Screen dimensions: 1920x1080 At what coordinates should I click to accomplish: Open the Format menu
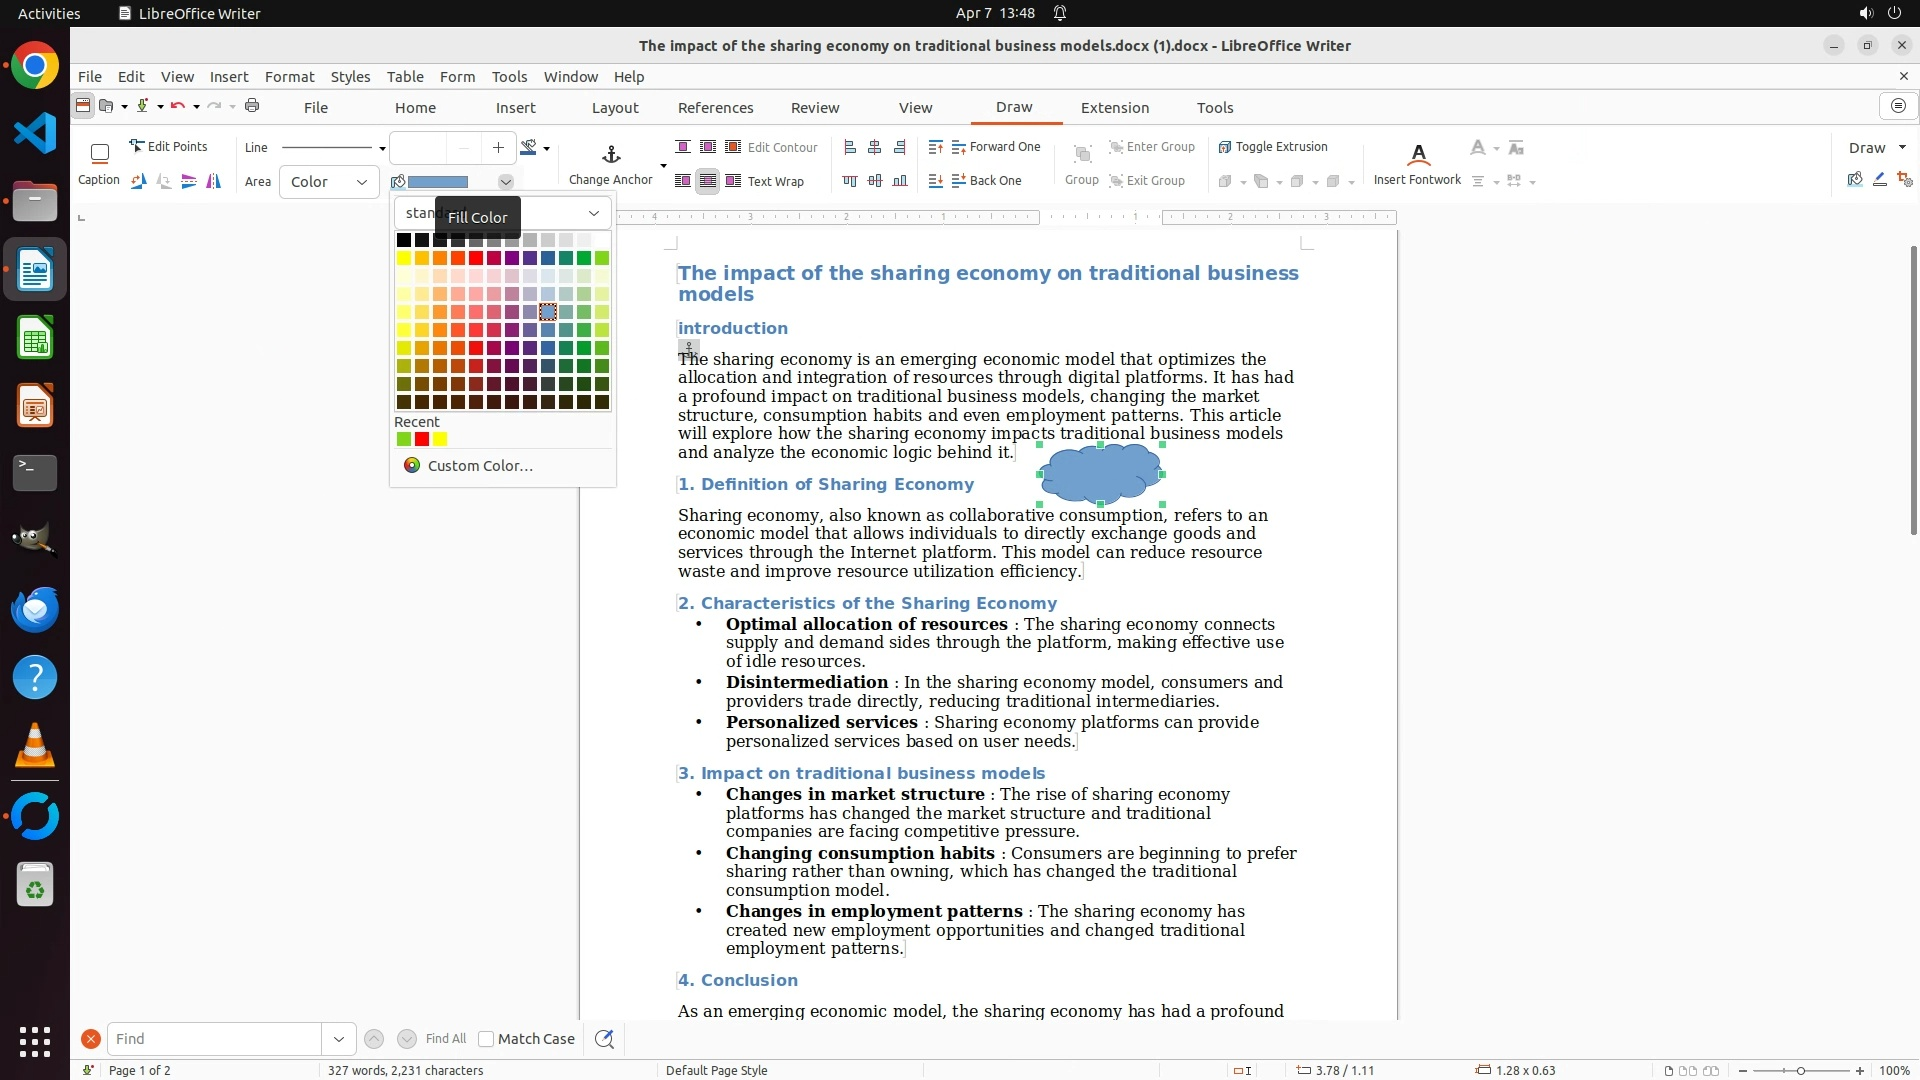click(289, 77)
